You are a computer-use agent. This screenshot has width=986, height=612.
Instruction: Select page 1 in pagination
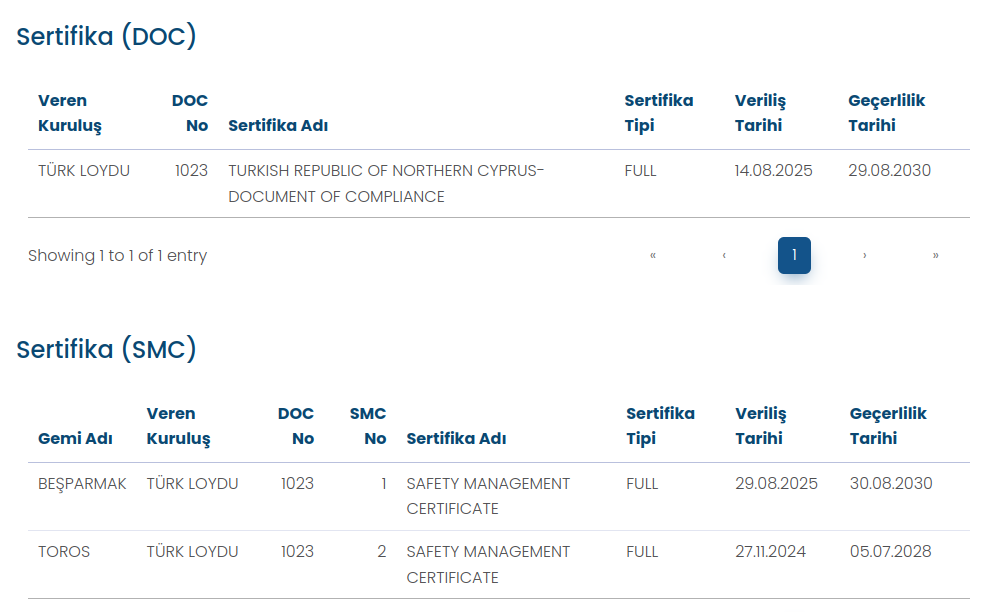pos(794,255)
